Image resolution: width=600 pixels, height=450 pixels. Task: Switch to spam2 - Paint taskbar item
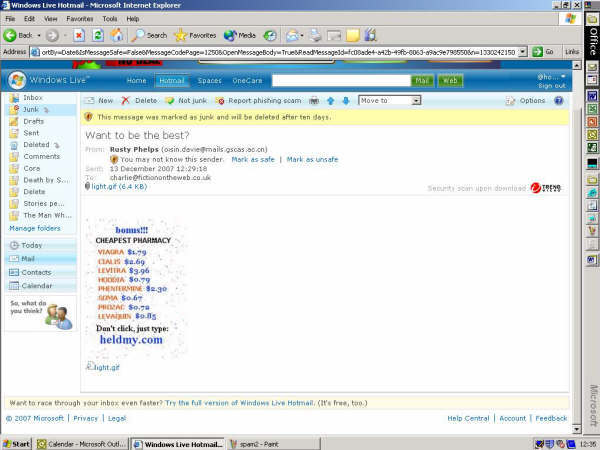pos(274,444)
